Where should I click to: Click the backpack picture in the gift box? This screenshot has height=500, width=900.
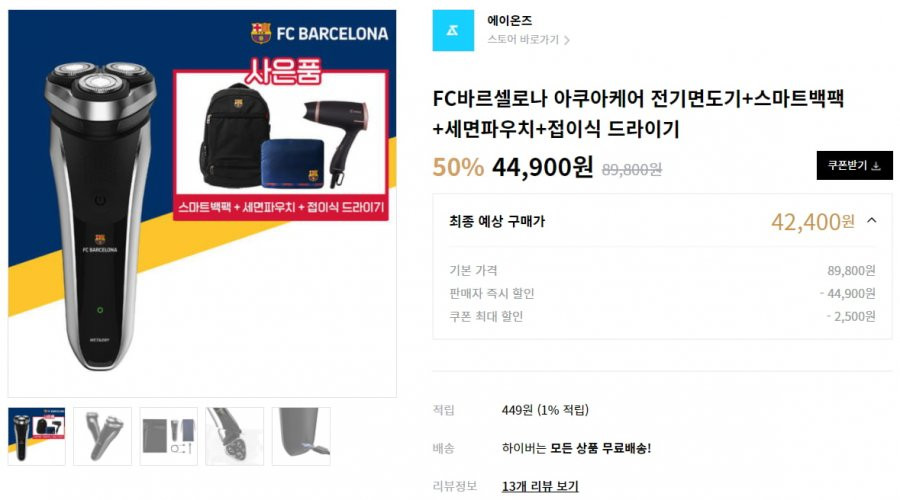click(x=234, y=136)
